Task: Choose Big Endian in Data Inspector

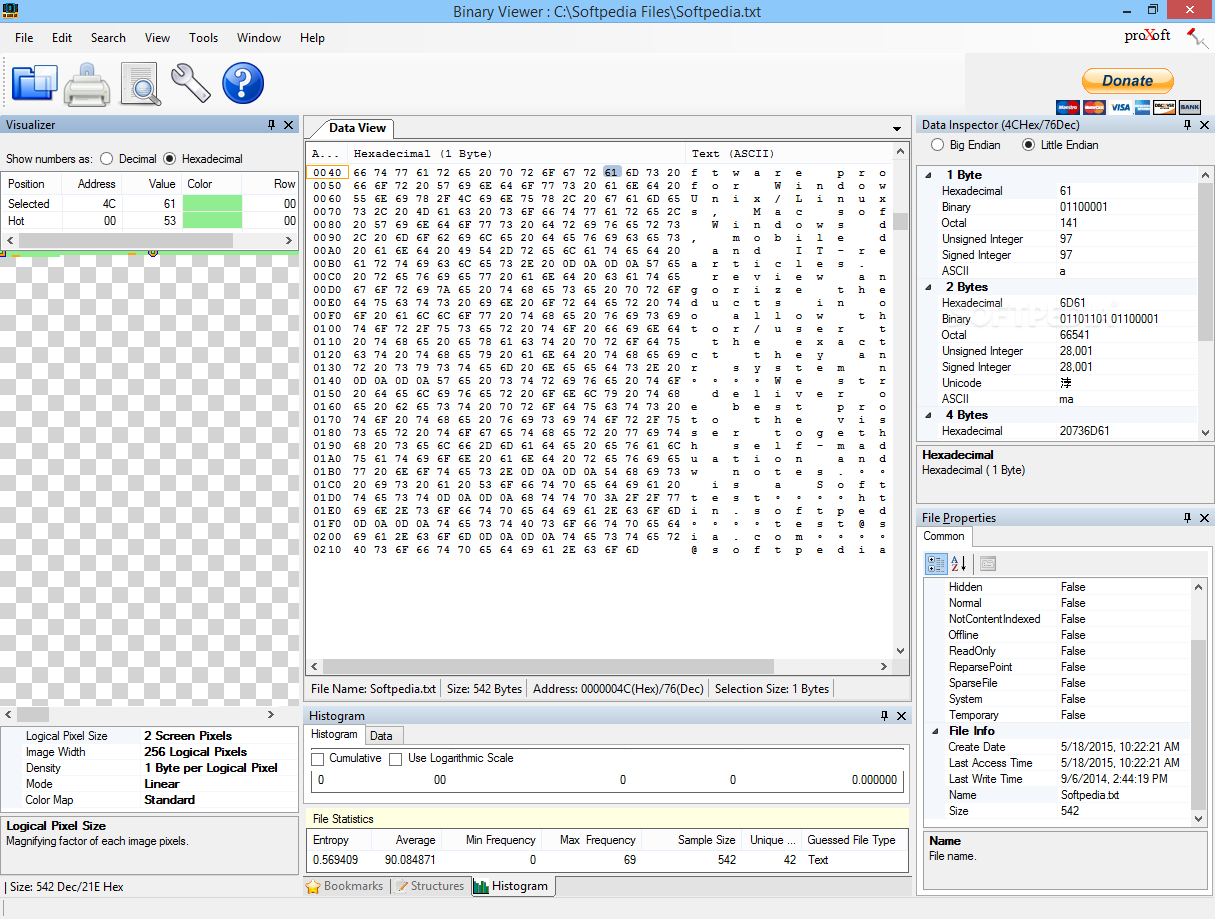Action: [937, 145]
